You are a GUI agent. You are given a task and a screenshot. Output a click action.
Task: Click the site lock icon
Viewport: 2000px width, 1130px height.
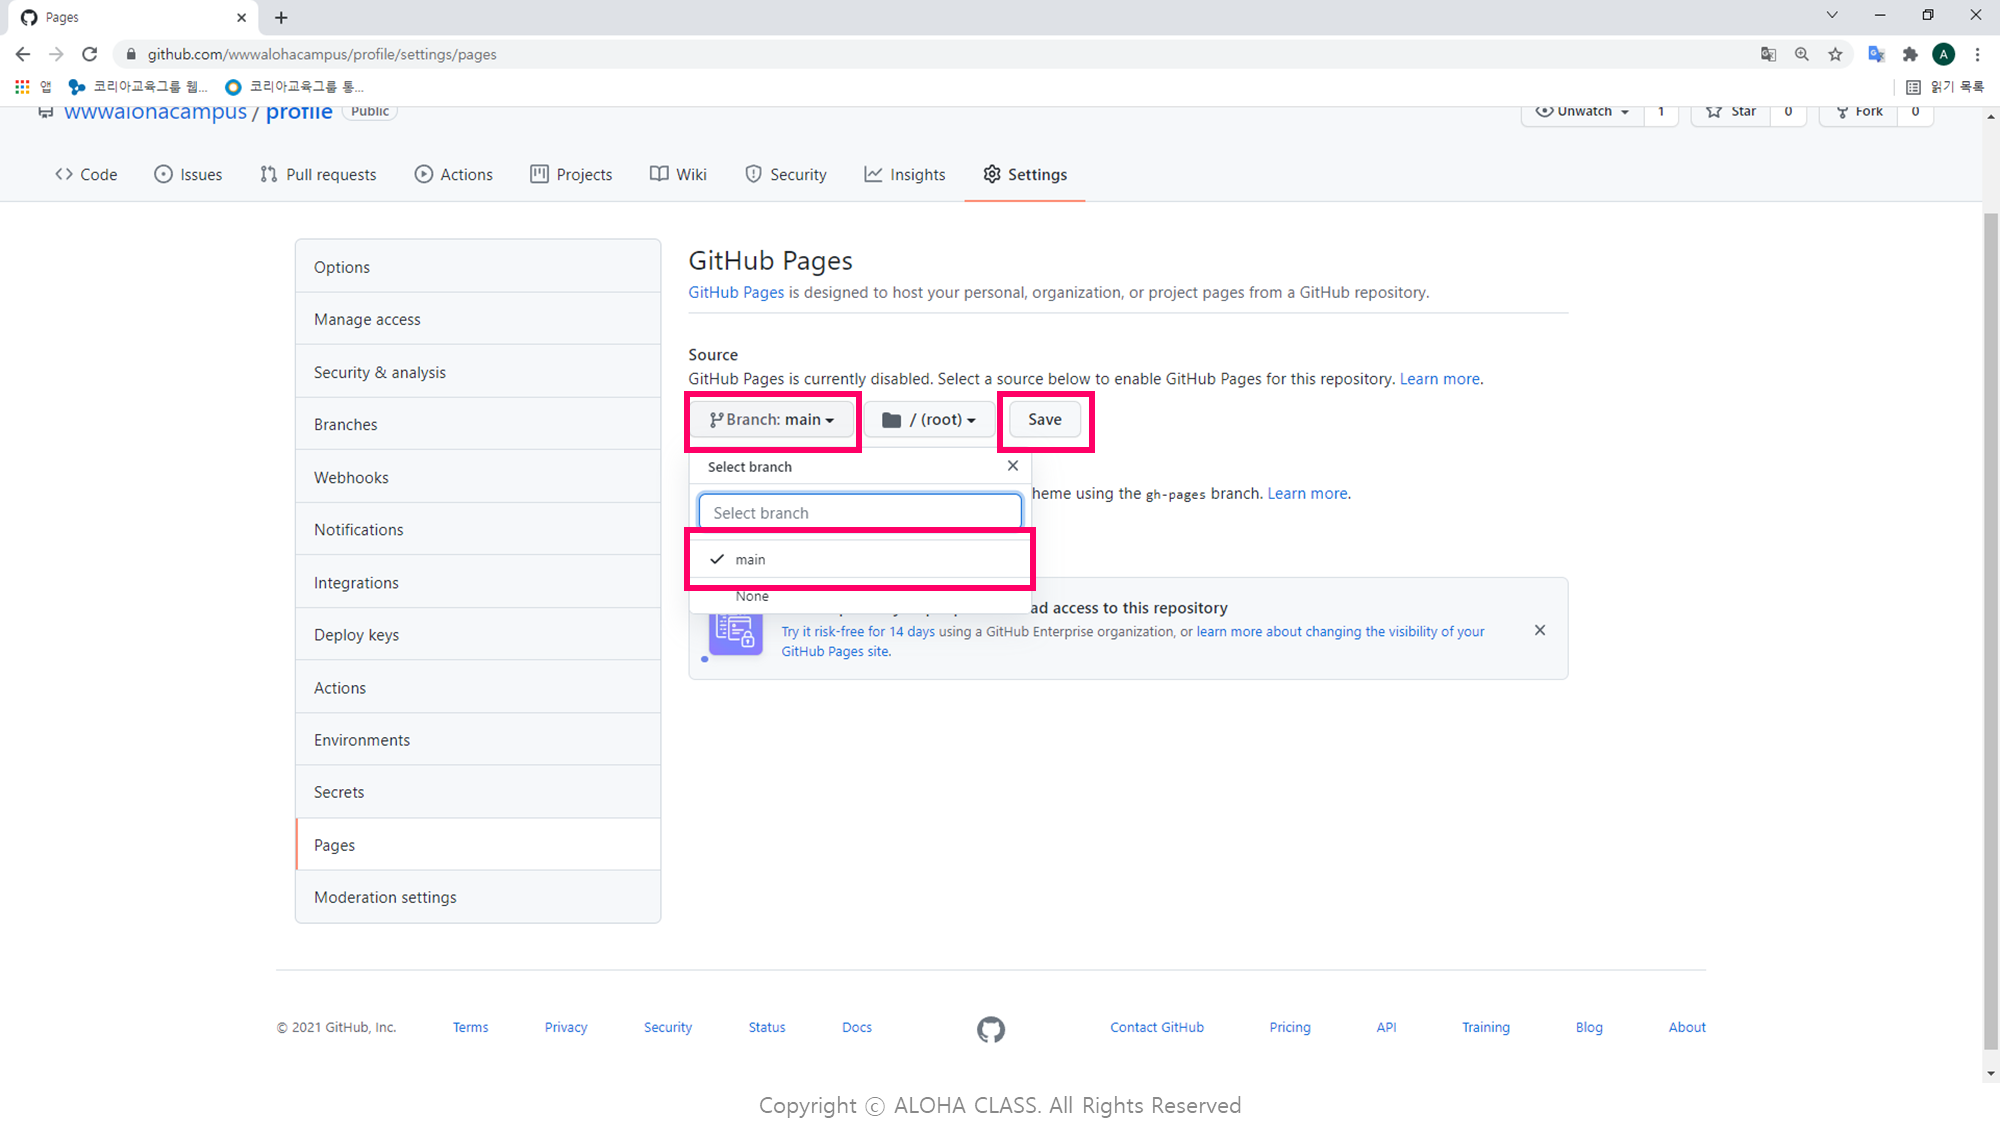click(x=130, y=54)
